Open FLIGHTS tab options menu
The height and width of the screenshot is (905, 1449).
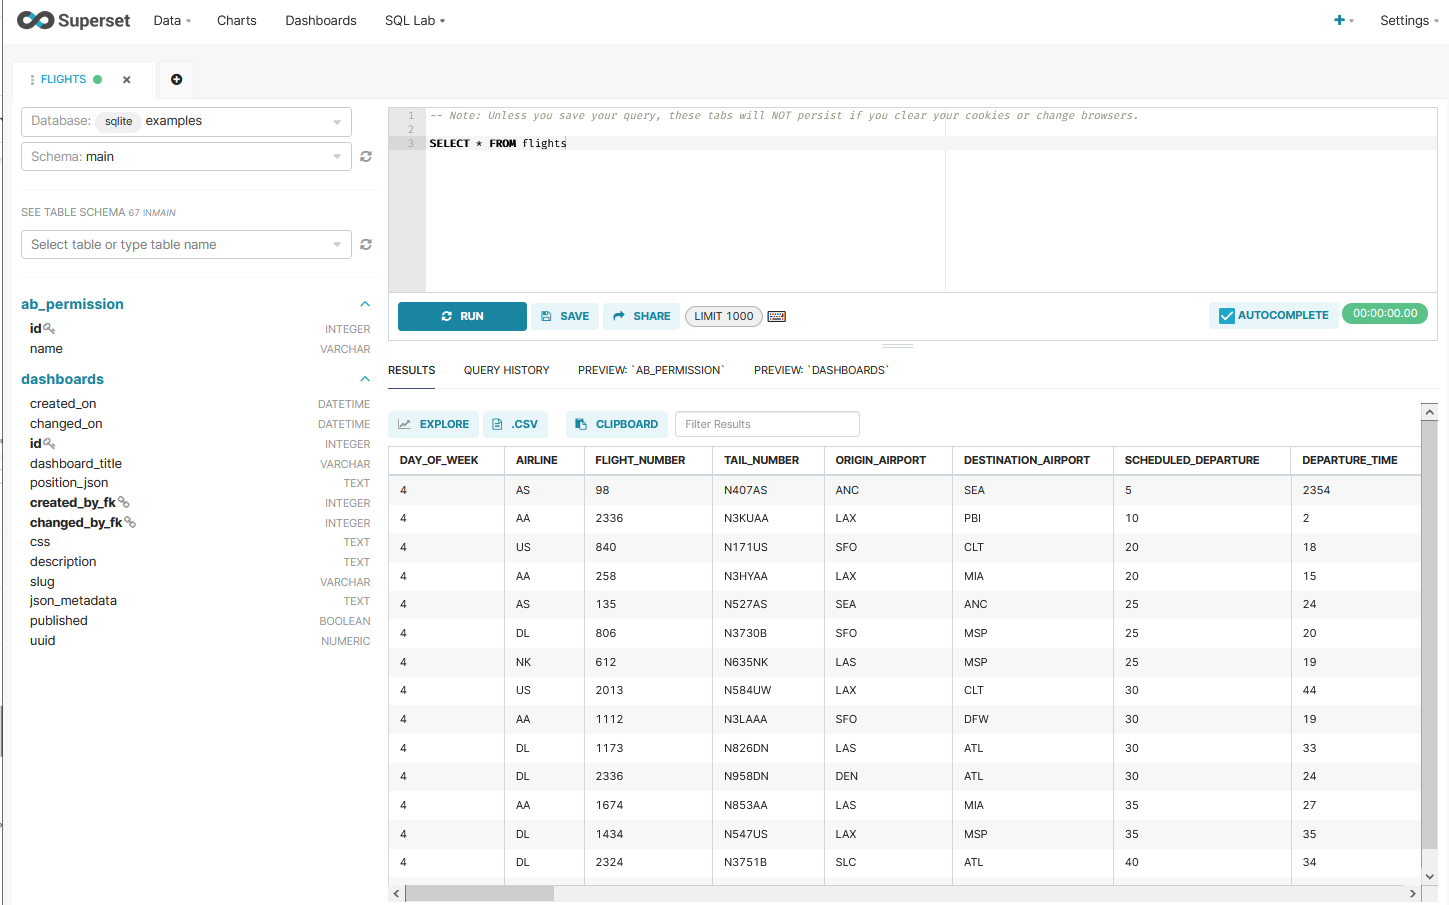[32, 80]
